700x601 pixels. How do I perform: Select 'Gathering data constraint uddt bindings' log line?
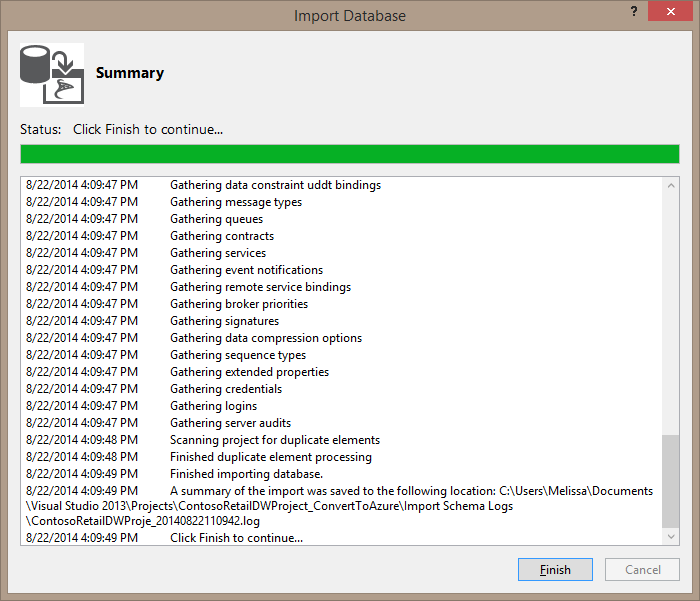203,185
